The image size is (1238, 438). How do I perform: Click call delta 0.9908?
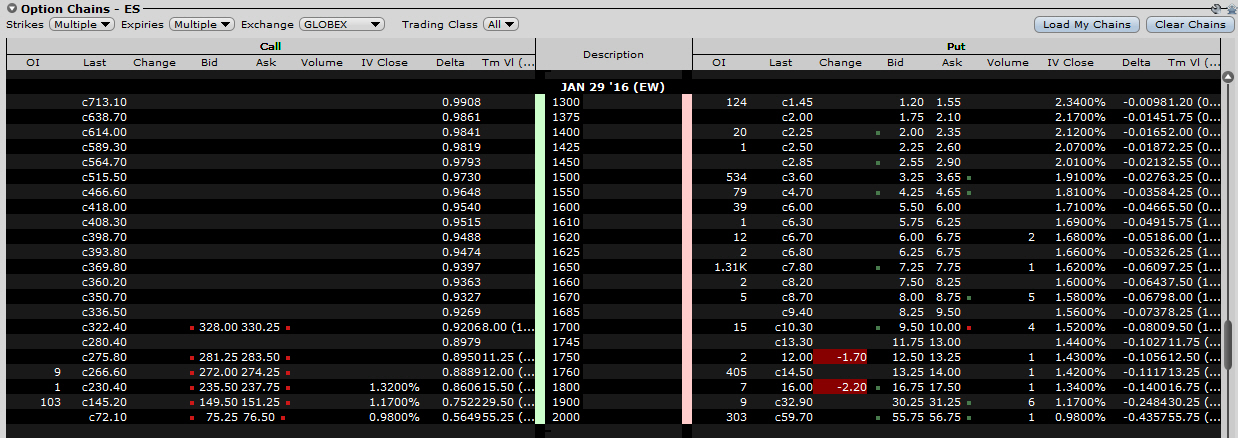(x=460, y=102)
